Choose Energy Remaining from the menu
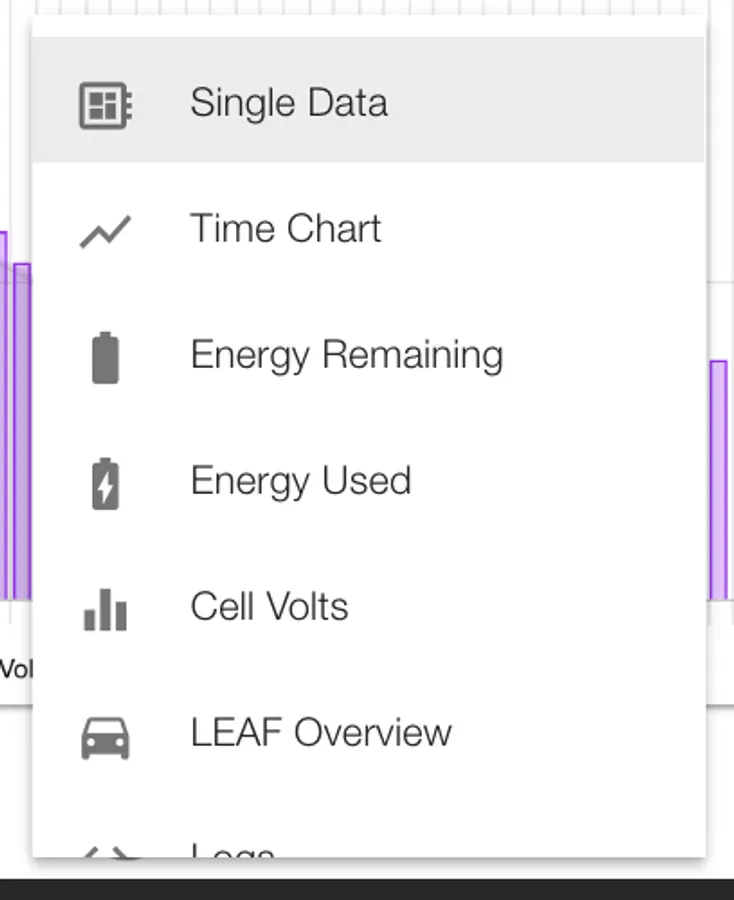 (346, 355)
